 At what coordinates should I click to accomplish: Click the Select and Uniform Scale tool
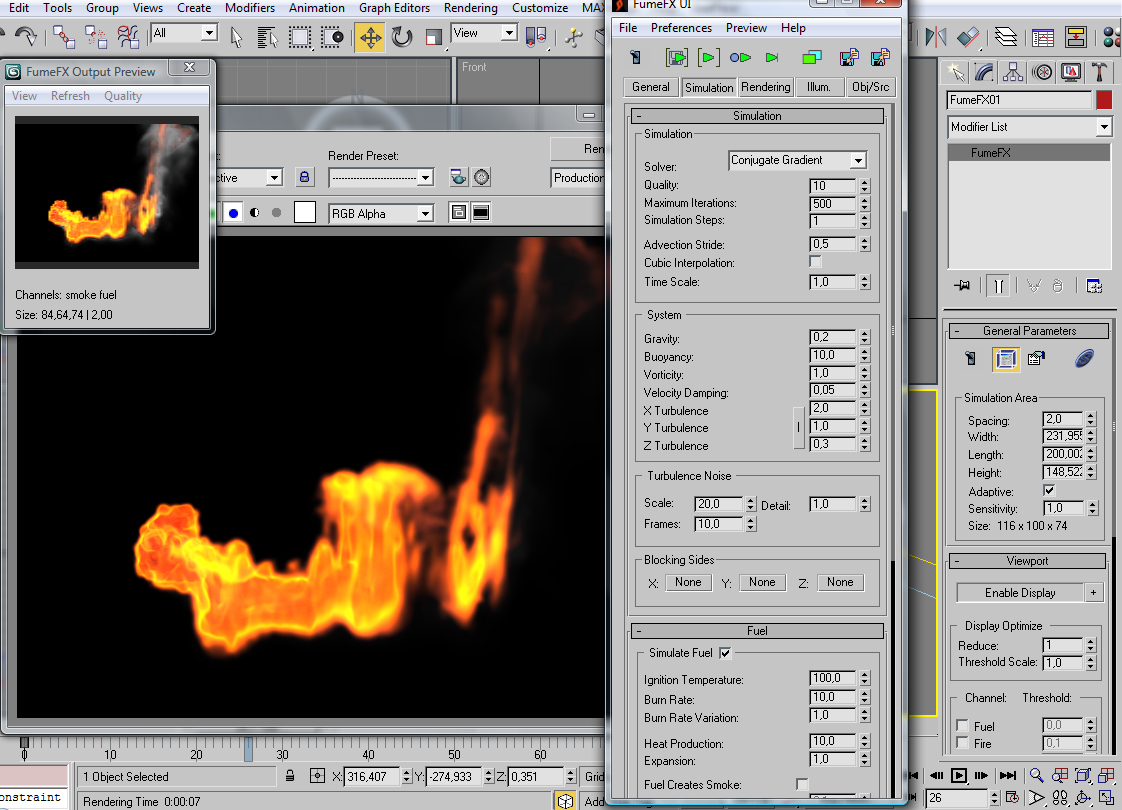click(433, 37)
